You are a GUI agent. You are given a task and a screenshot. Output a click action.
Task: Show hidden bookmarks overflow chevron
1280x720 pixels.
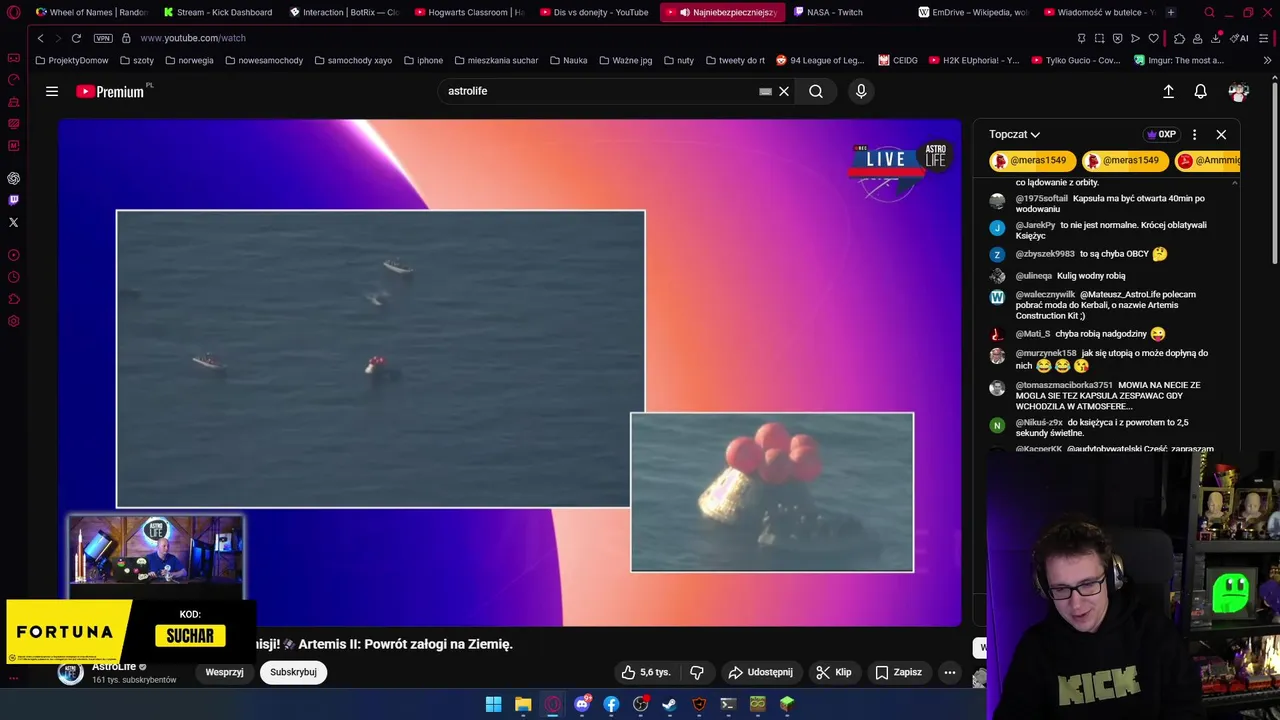point(1268,60)
